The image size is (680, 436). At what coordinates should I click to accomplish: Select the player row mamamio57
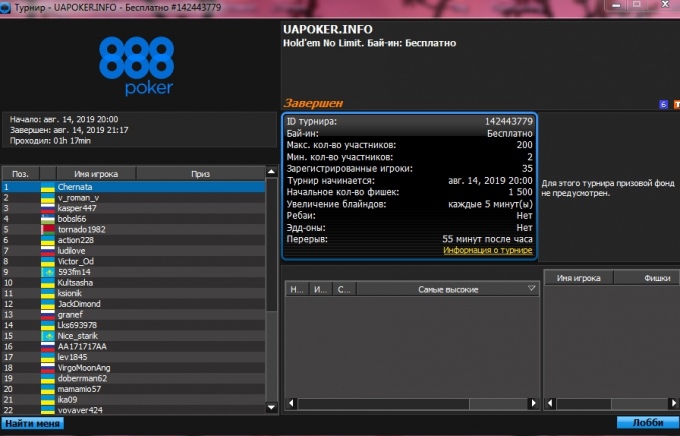pos(134,389)
